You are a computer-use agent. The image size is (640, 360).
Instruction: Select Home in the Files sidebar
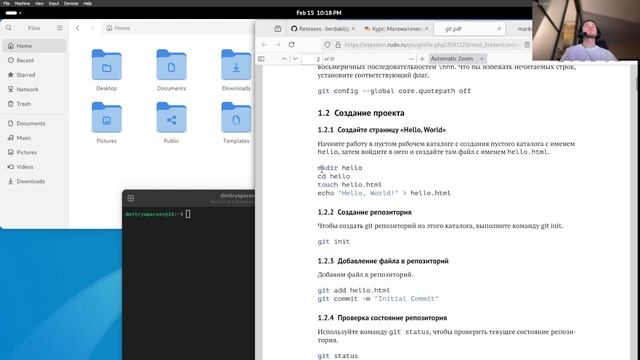pos(34,46)
